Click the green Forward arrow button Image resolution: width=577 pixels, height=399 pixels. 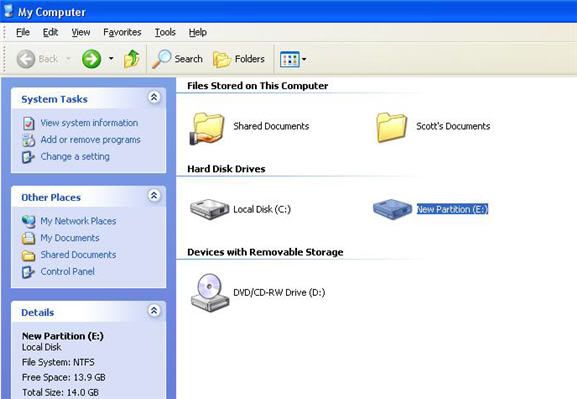(x=91, y=59)
